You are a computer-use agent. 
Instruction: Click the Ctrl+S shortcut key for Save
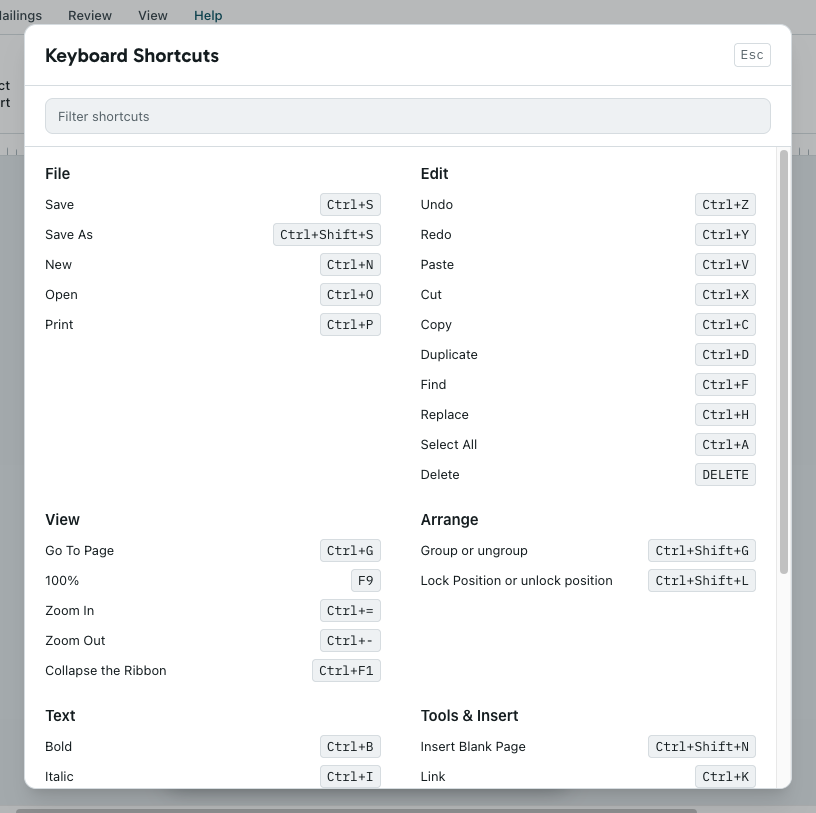pos(350,205)
